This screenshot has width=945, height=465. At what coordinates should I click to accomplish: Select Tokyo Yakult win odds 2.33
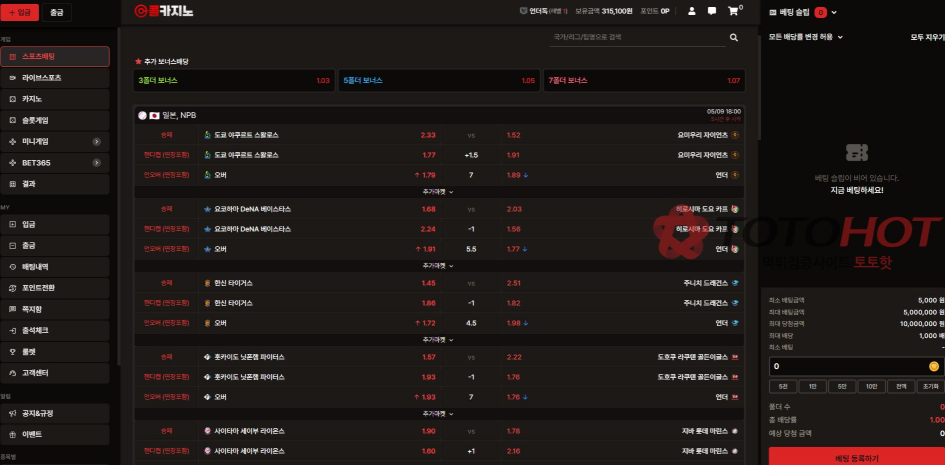coord(428,135)
